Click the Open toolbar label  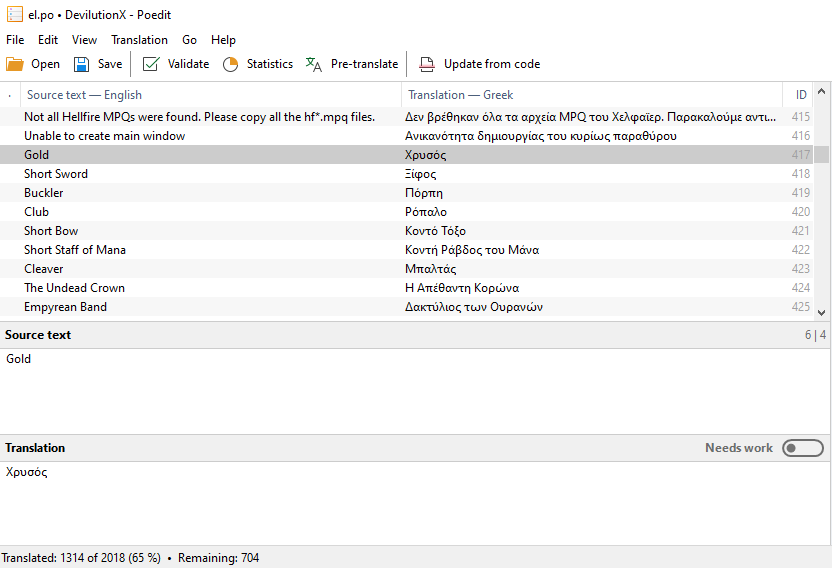(x=45, y=64)
